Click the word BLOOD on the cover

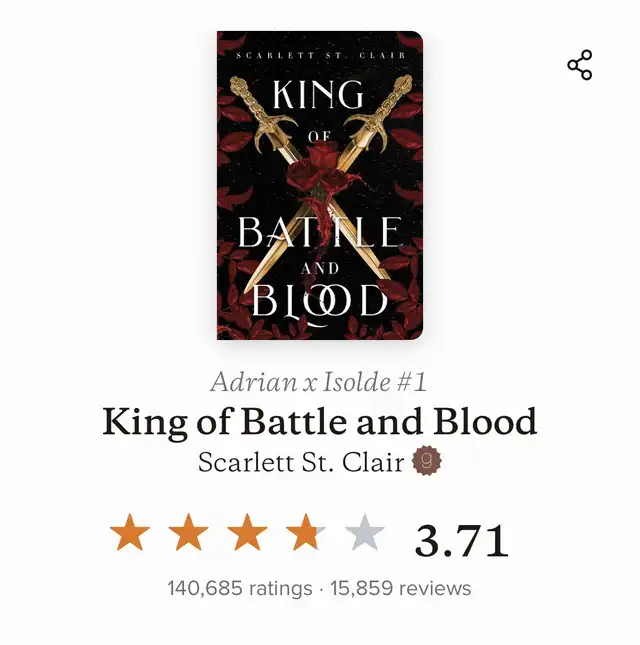320,301
